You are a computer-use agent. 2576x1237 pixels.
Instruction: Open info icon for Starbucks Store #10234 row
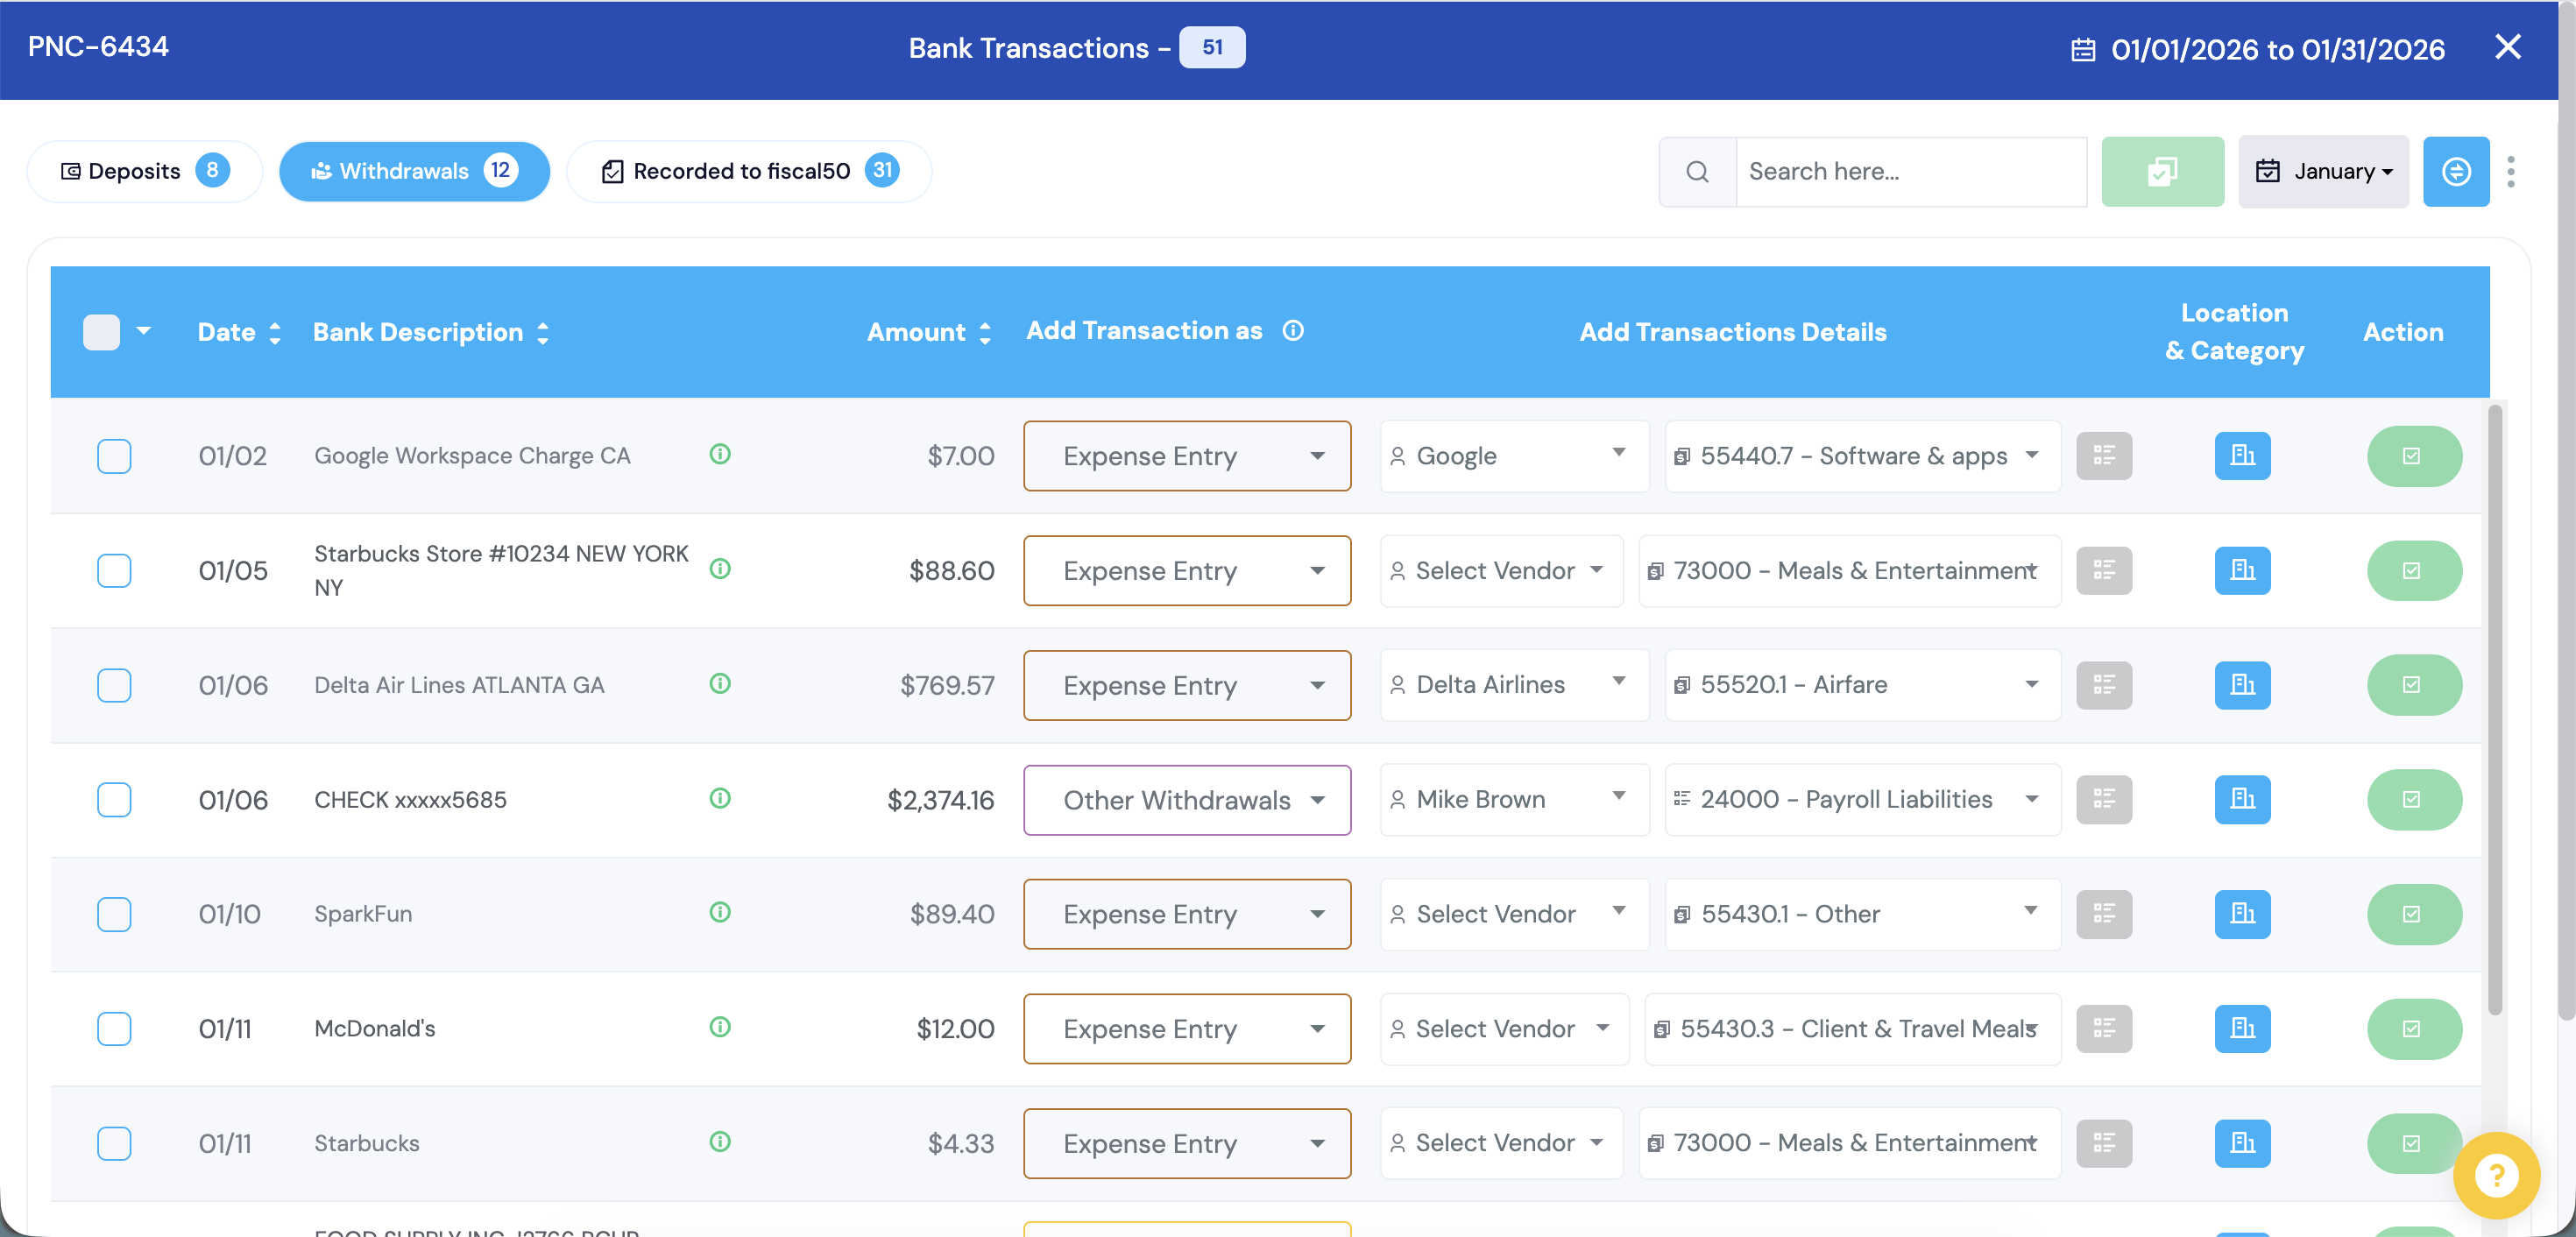pyautogui.click(x=720, y=569)
